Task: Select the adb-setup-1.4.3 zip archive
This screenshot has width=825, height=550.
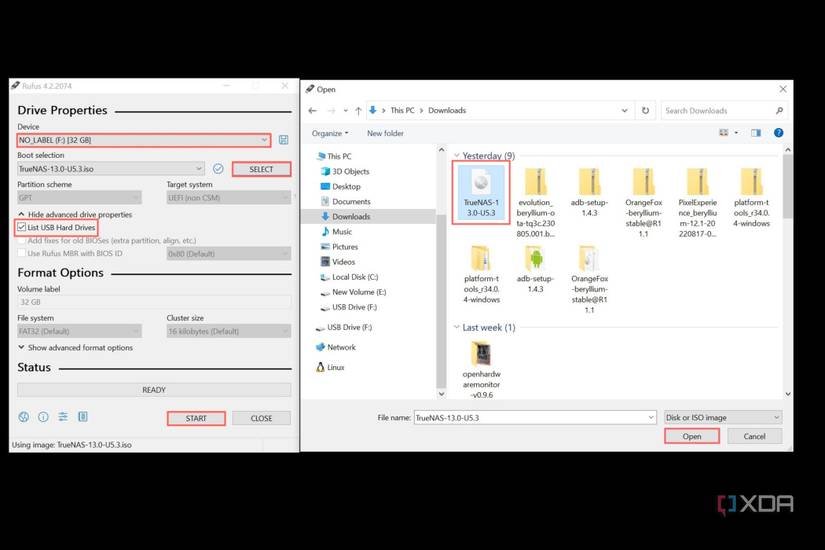Action: pyautogui.click(x=589, y=192)
